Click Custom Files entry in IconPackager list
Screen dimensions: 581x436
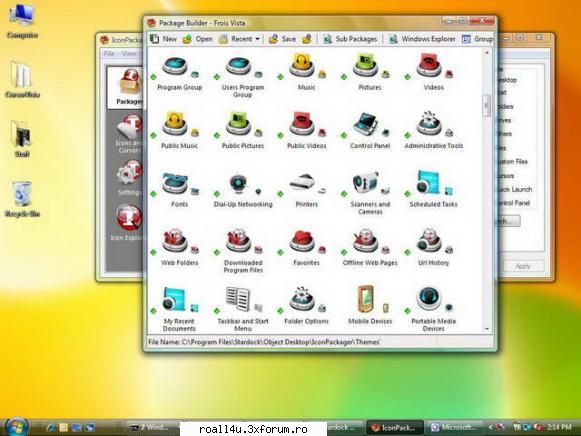pyautogui.click(x=514, y=162)
